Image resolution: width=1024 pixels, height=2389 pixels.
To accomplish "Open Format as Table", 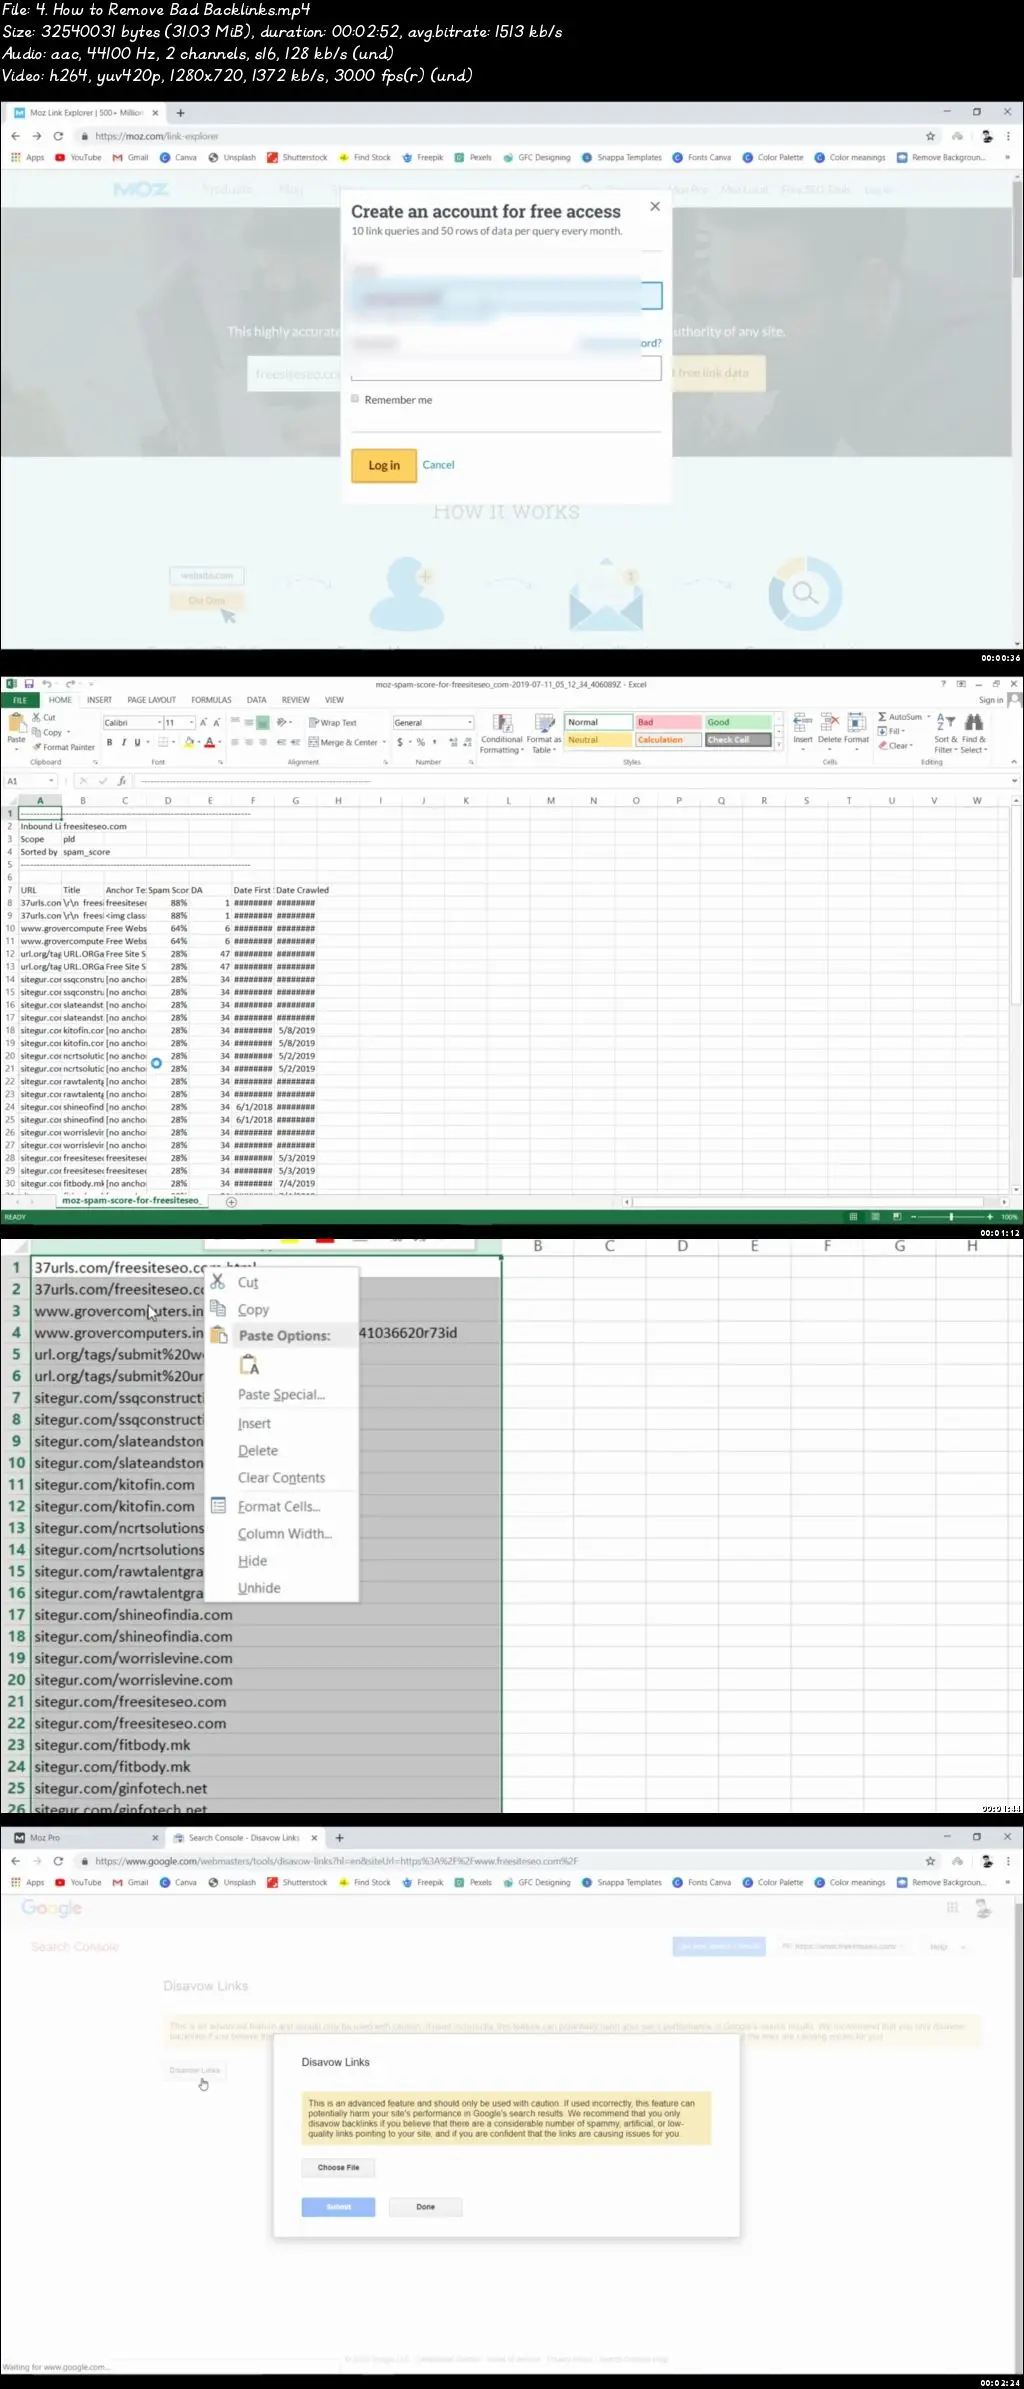I will [545, 733].
